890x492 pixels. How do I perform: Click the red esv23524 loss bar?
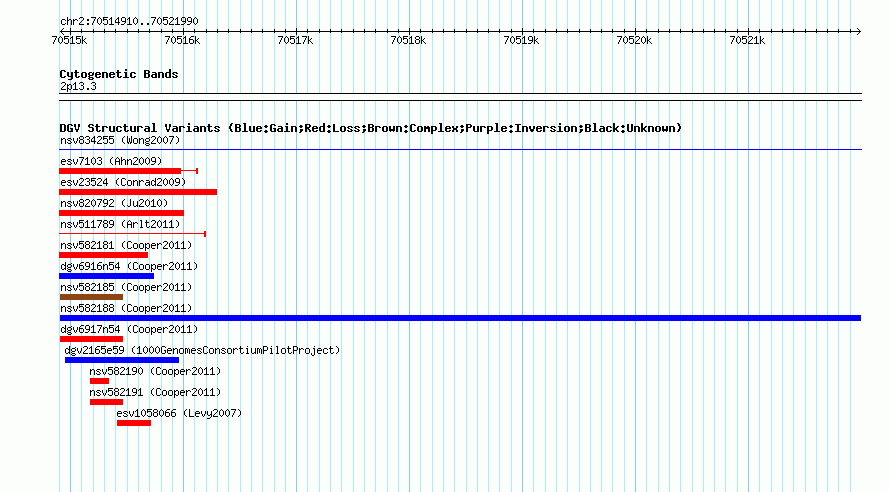coord(138,192)
